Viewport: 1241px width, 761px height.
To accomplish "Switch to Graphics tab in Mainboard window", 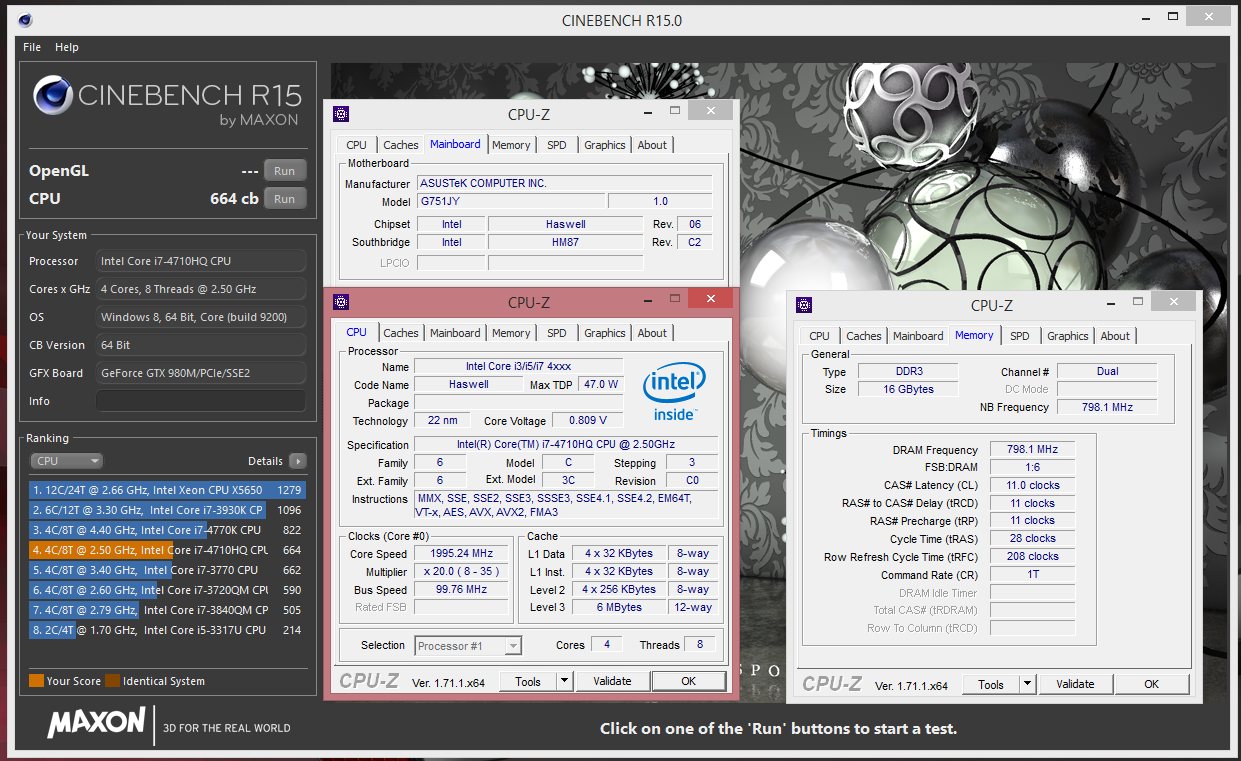I will click(605, 145).
